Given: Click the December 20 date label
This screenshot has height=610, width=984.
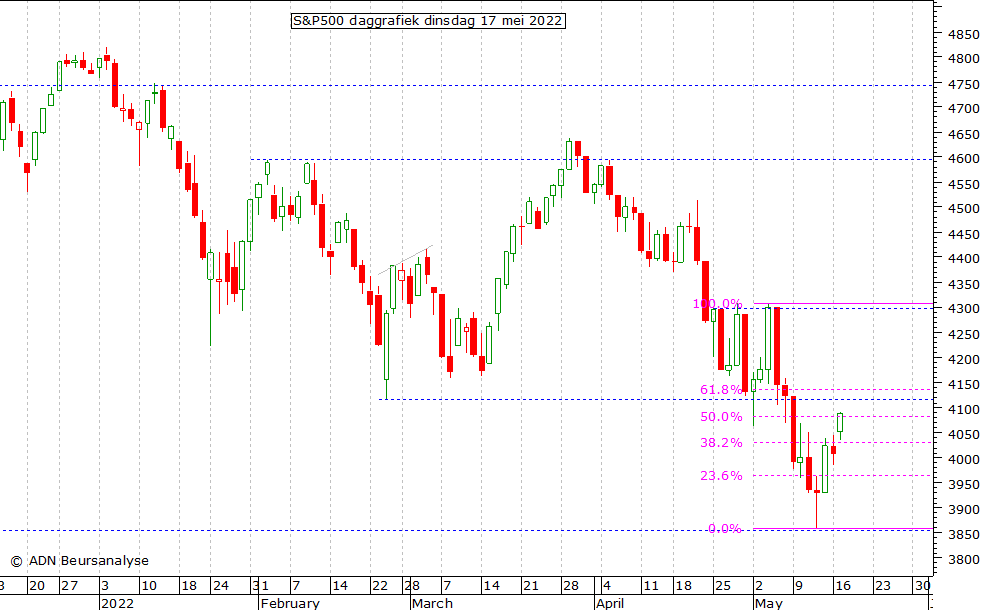Looking at the screenshot, I should tap(37, 586).
